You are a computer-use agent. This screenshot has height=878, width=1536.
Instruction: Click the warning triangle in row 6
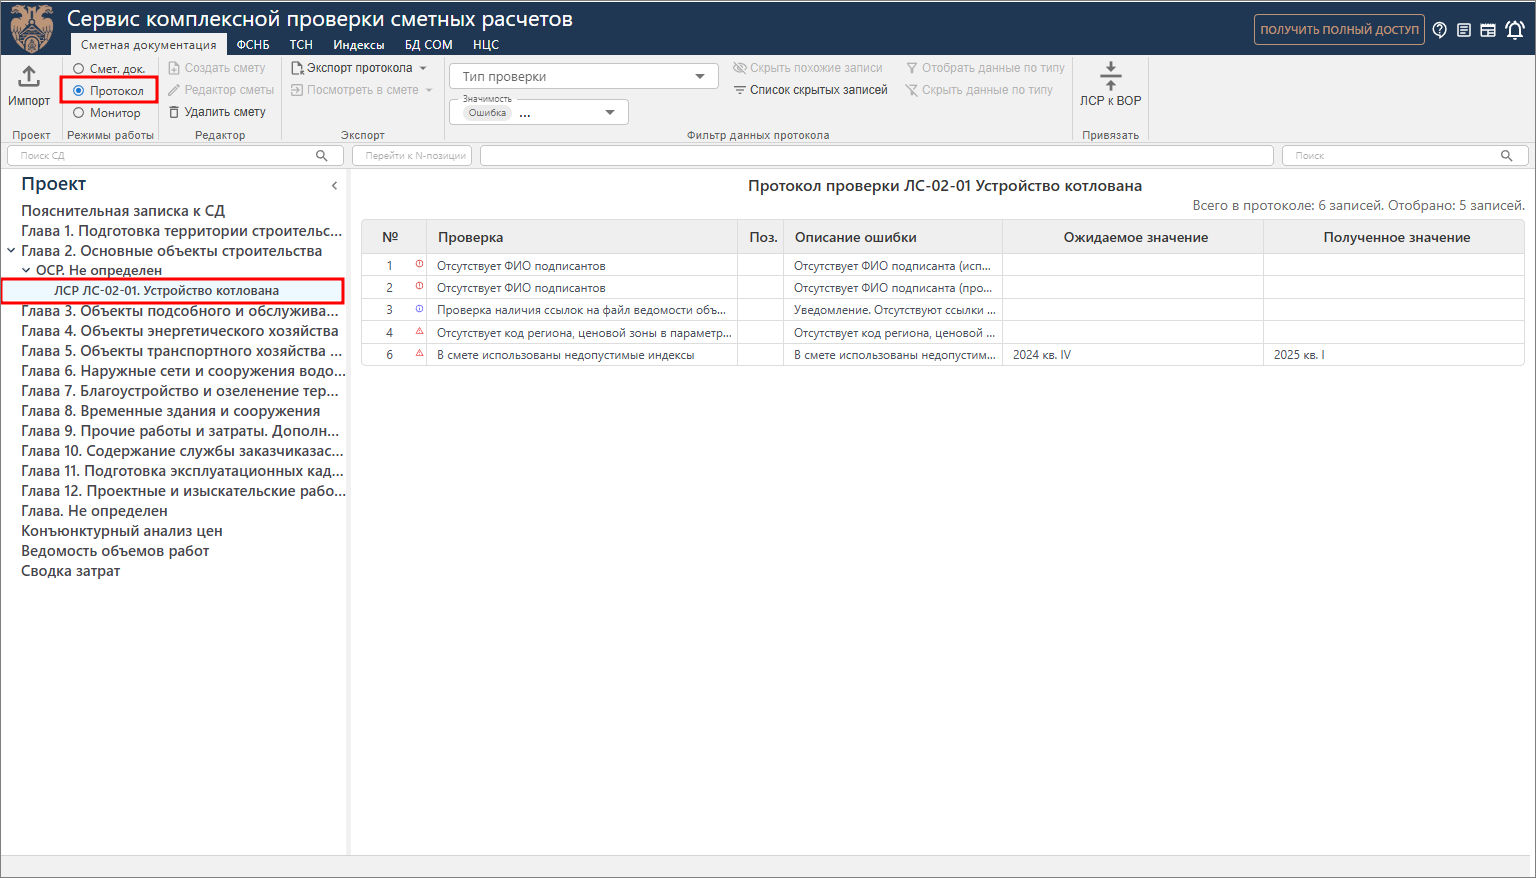(419, 353)
